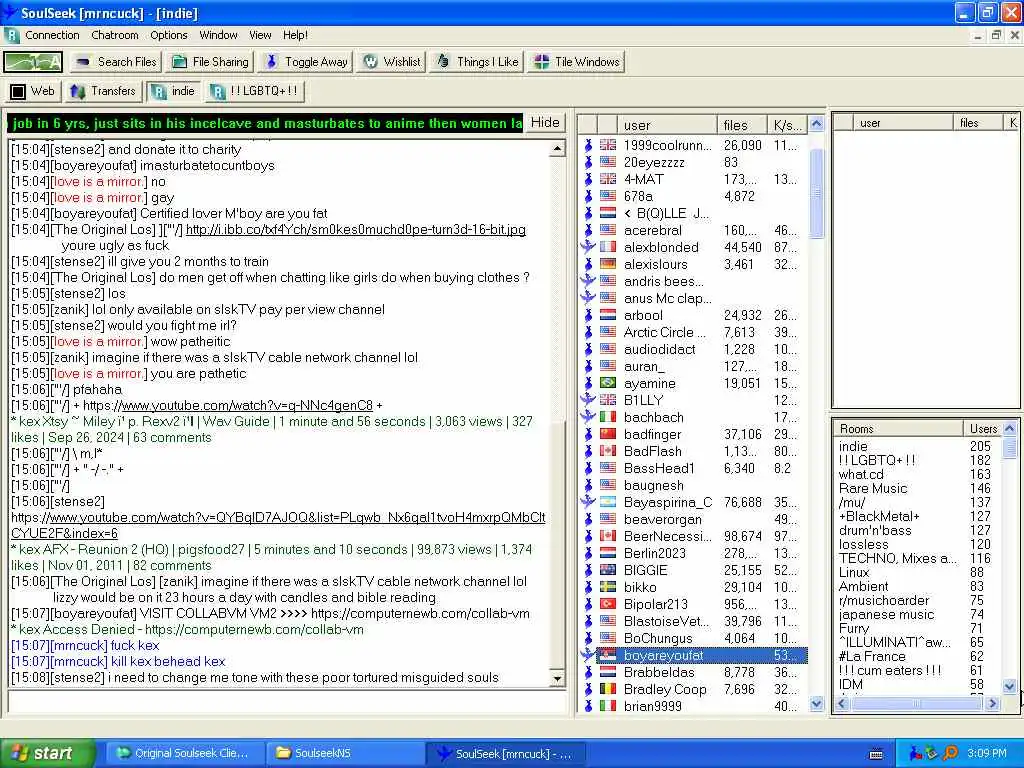
Task: Sort Rooms list by Users column
Action: pyautogui.click(x=982, y=428)
